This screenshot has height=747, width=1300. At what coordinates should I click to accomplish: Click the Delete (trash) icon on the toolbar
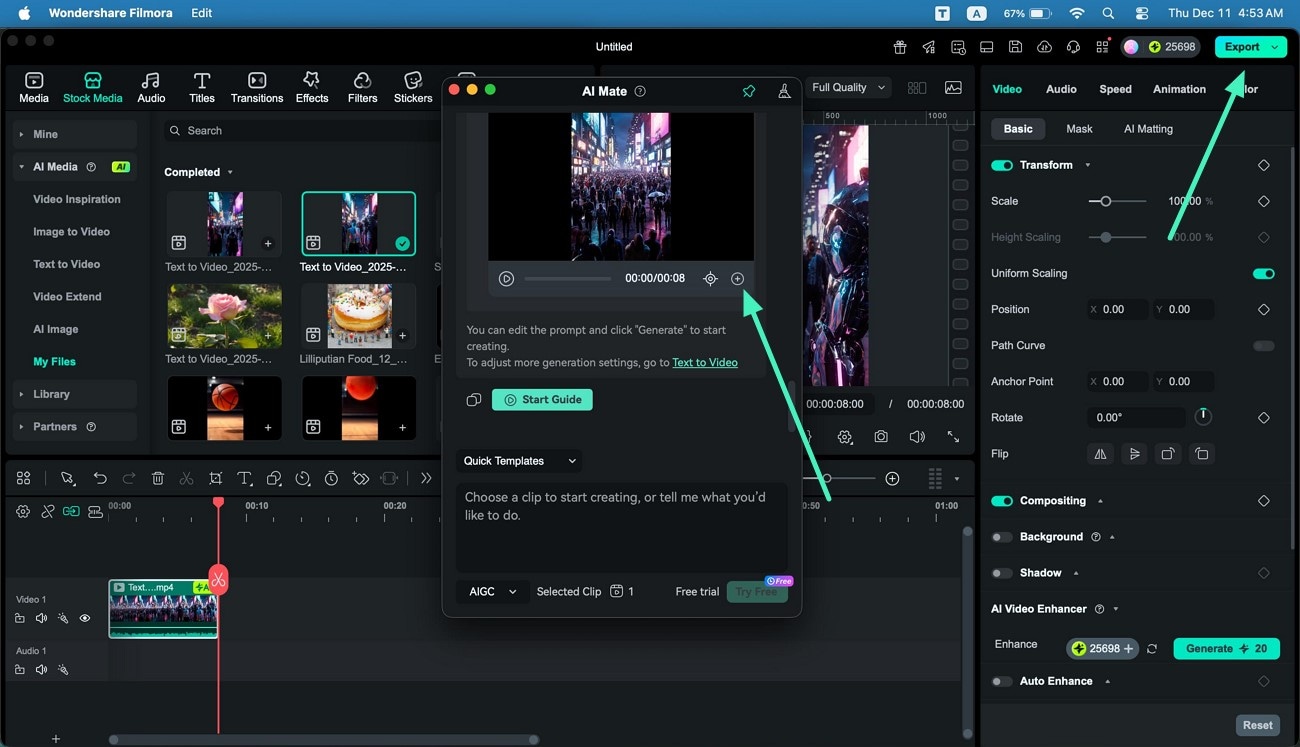tap(157, 478)
